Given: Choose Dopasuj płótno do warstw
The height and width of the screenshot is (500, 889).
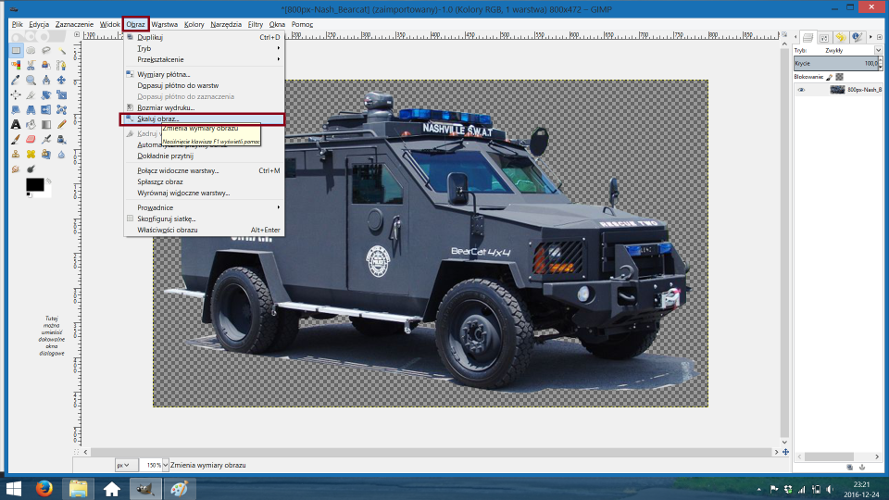Looking at the screenshot, I should [204, 86].
